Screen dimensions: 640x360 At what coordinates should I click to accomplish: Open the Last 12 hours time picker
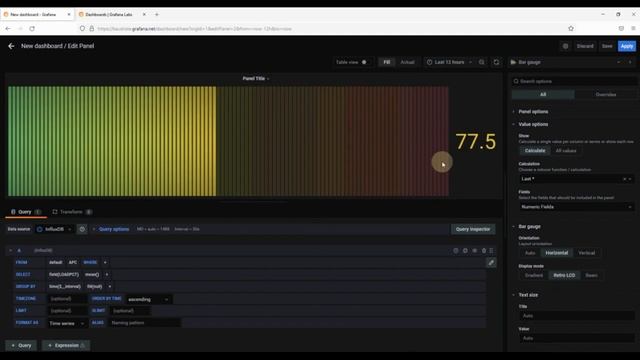[x=449, y=62]
